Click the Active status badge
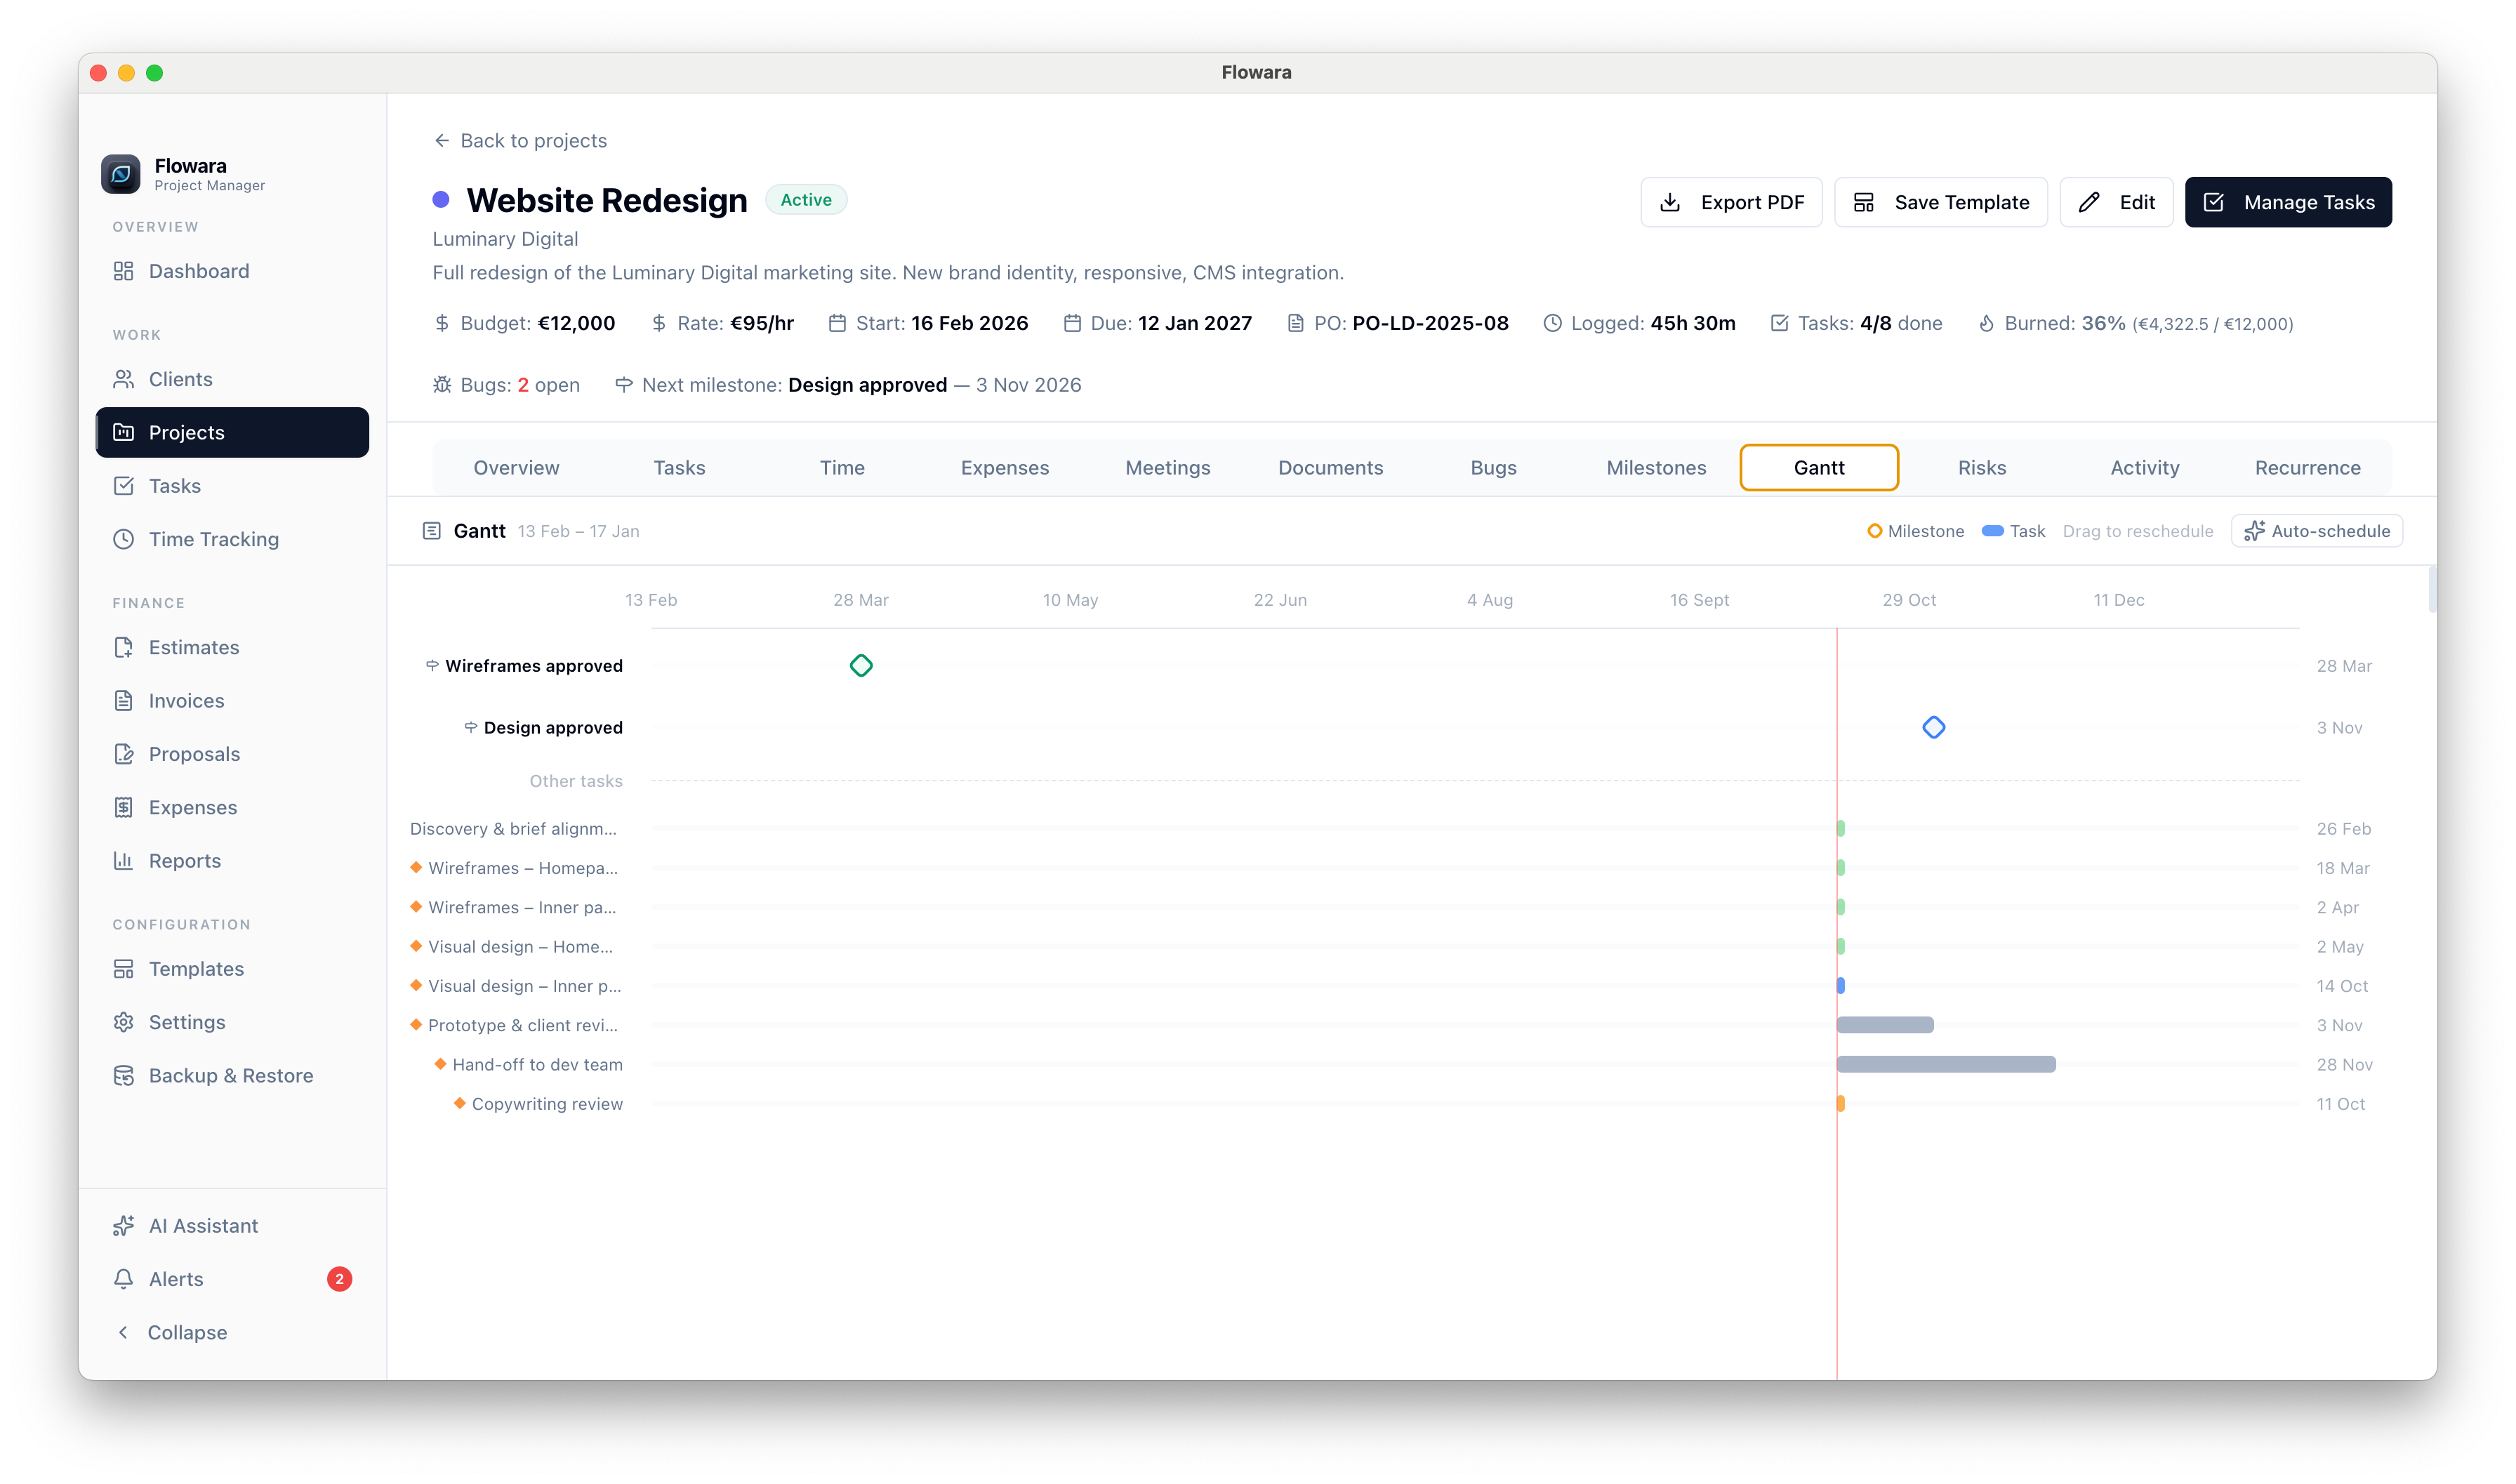Image resolution: width=2516 pixels, height=1484 pixels. point(806,200)
